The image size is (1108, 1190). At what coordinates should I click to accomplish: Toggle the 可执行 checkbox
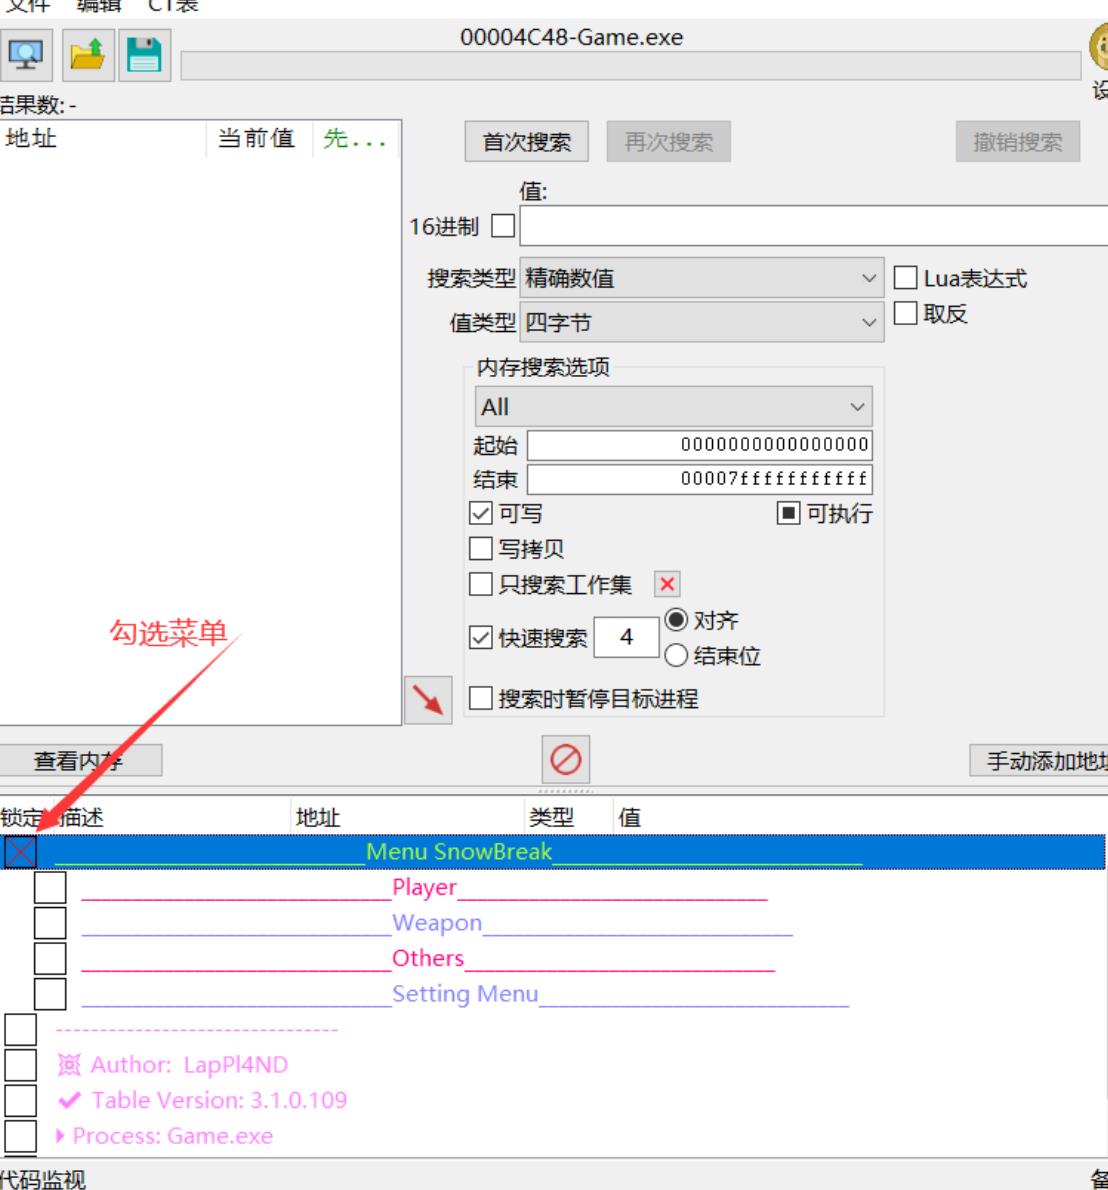tap(789, 513)
